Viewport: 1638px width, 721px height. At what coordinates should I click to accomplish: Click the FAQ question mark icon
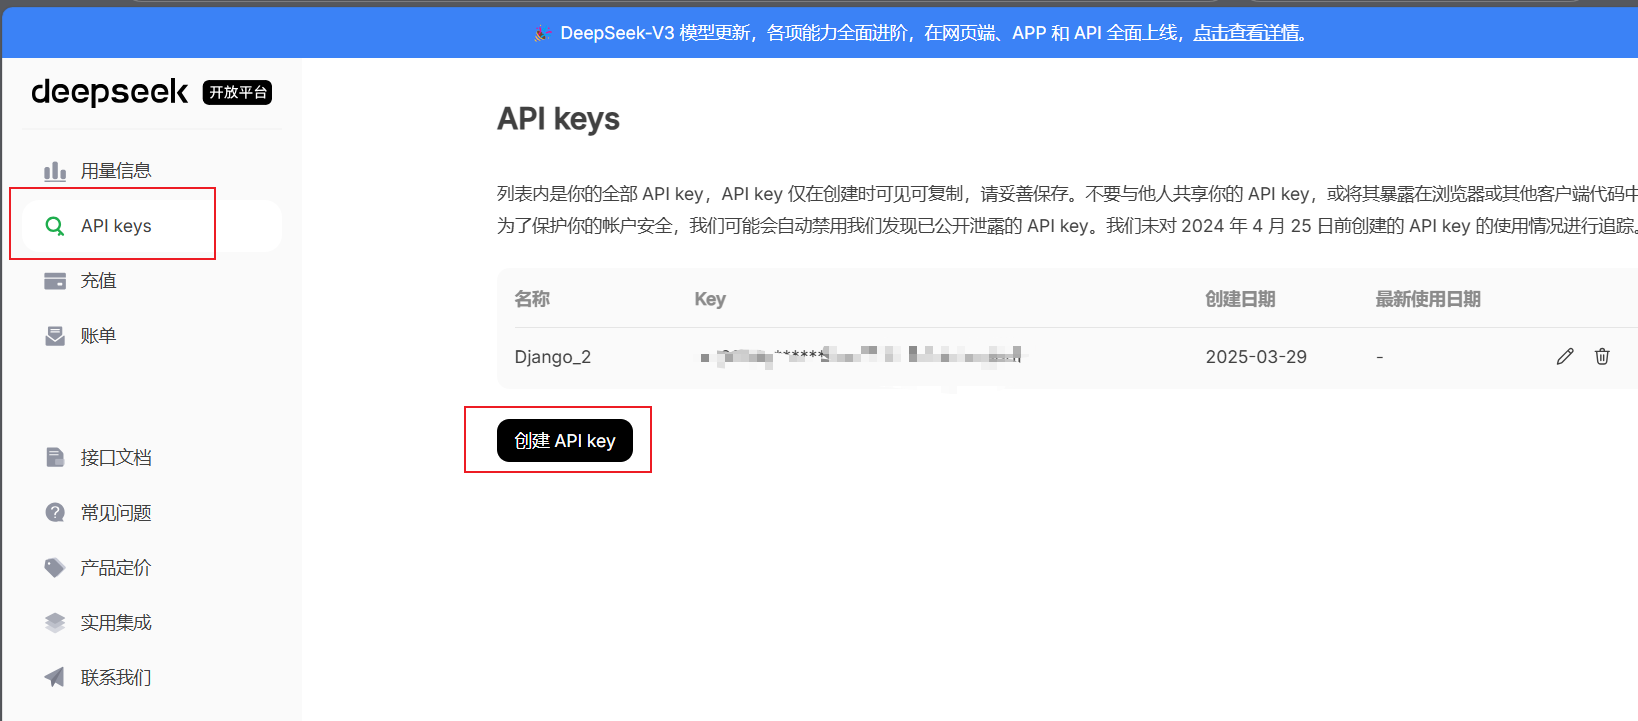pyautogui.click(x=55, y=513)
